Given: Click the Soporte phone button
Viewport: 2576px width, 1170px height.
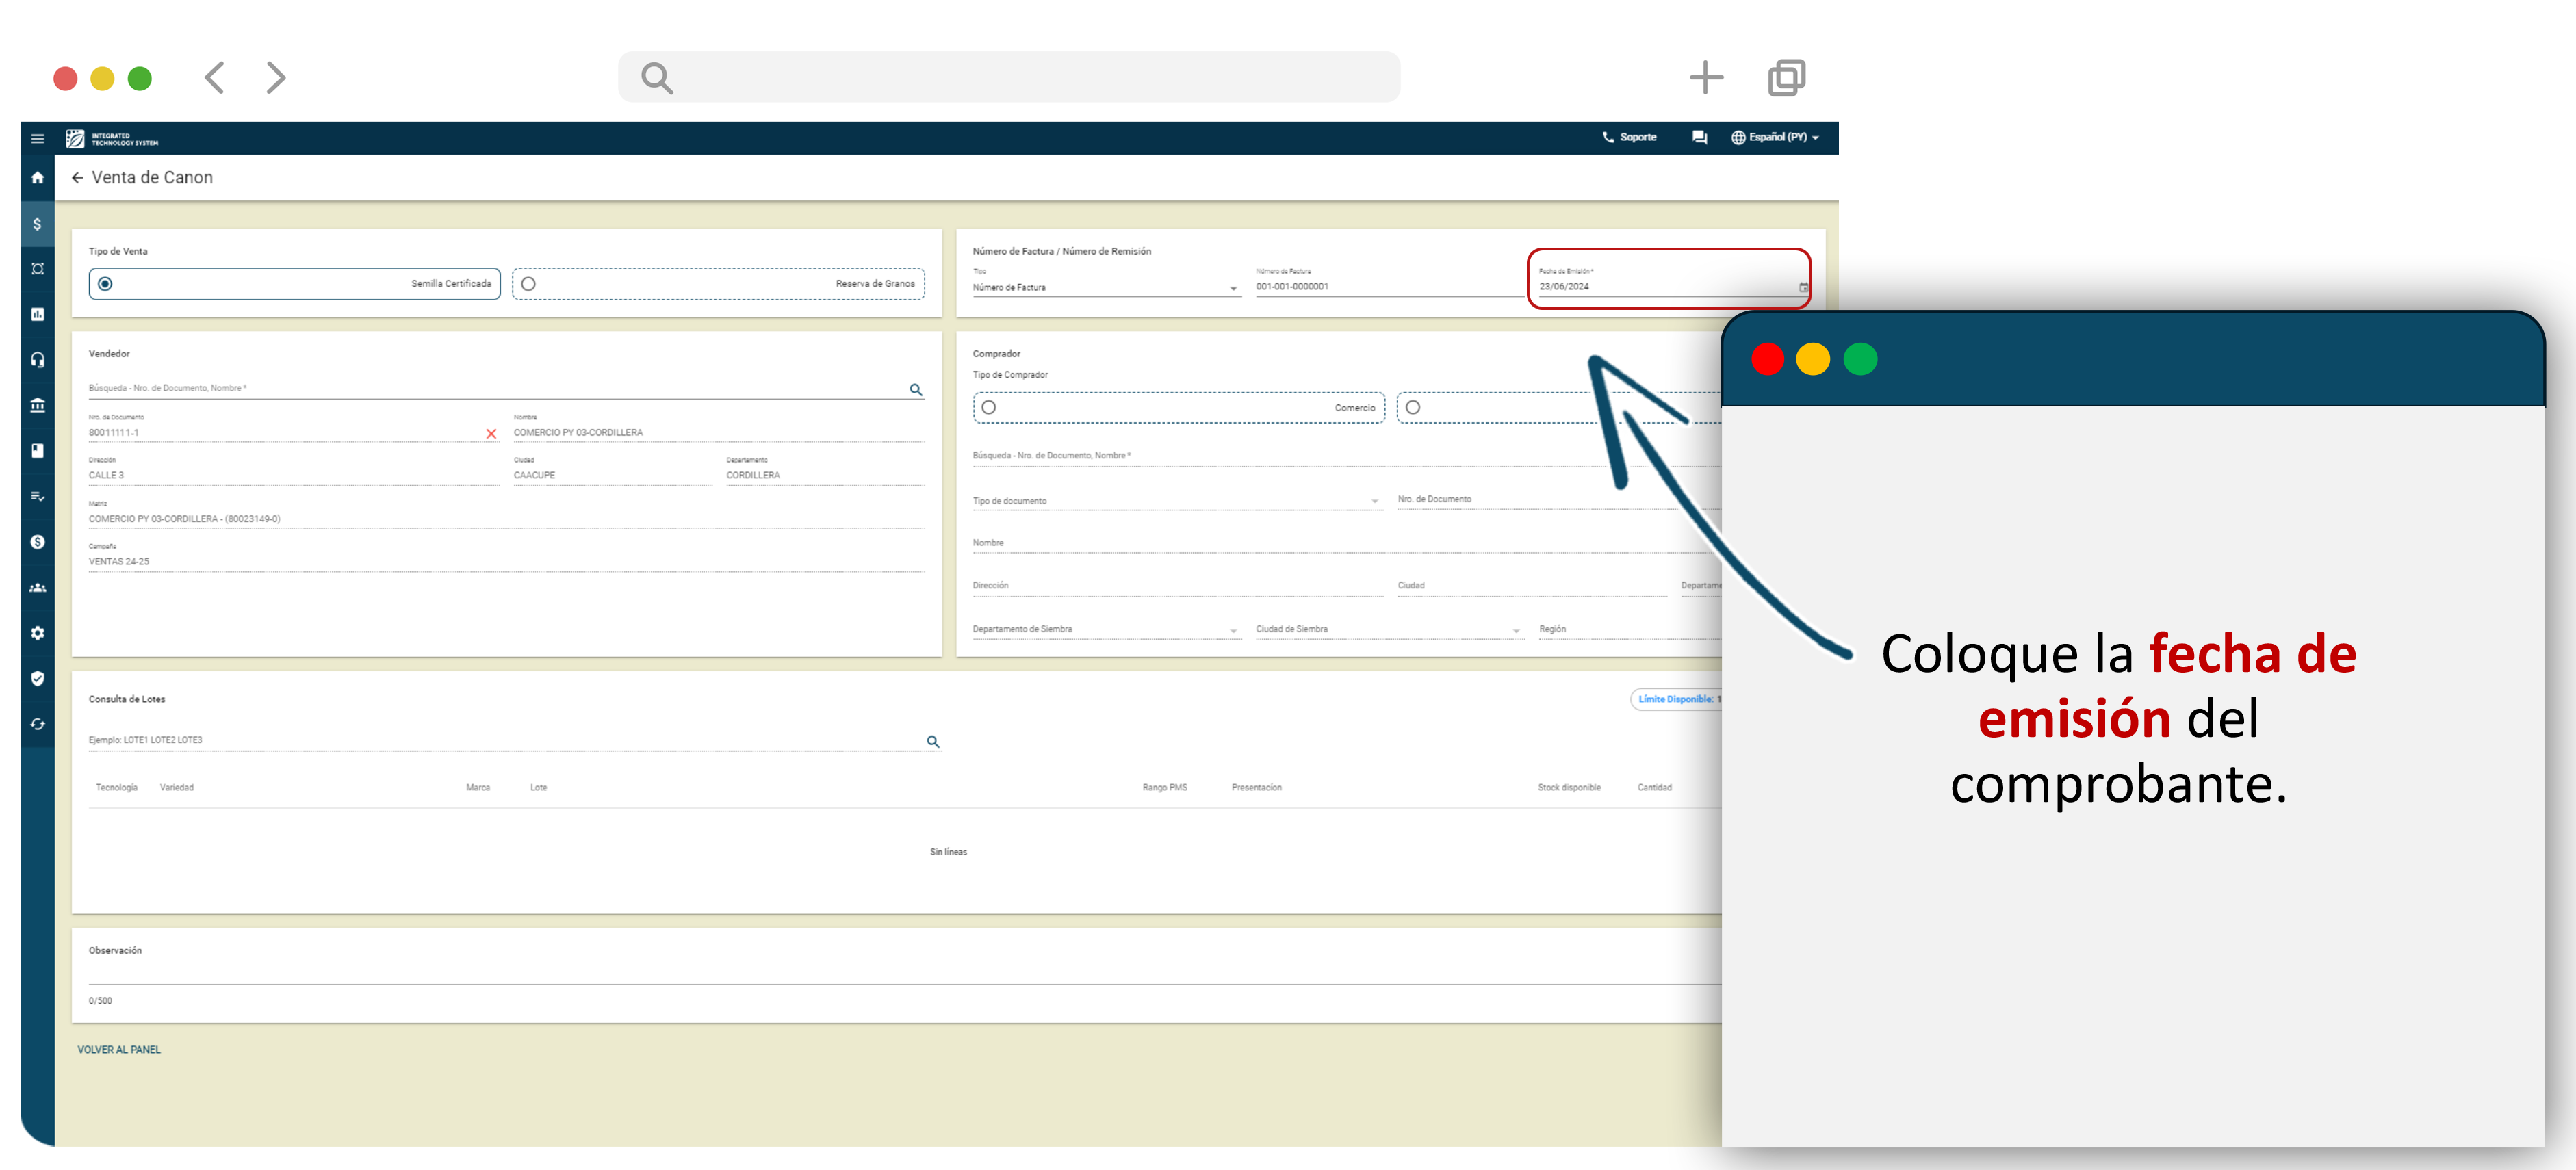Looking at the screenshot, I should pos(1629,138).
